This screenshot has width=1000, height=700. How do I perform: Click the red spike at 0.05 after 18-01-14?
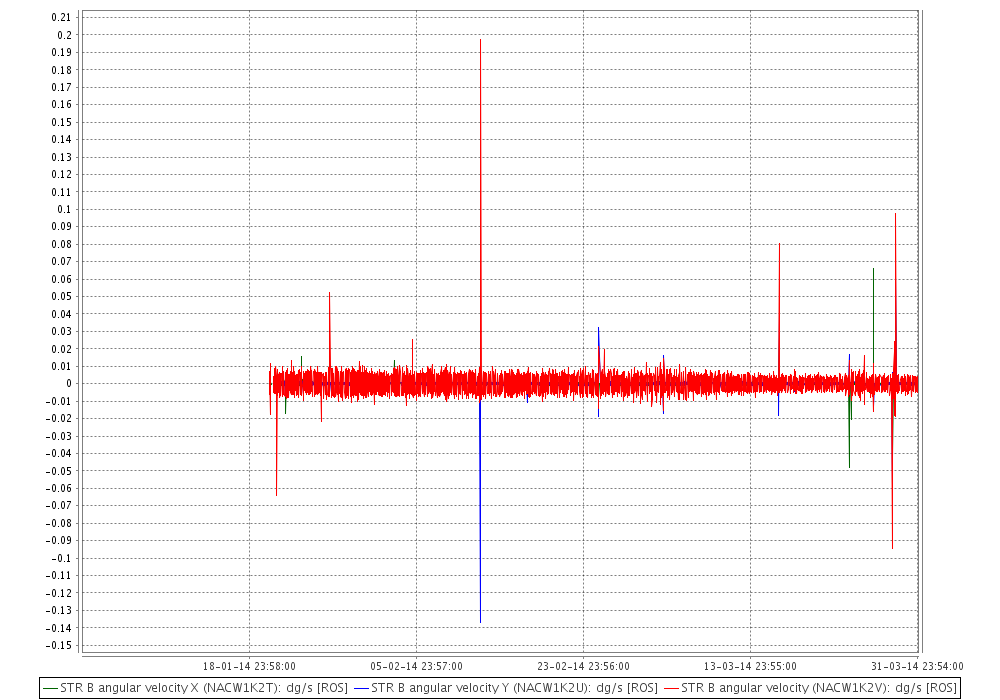tap(329, 295)
